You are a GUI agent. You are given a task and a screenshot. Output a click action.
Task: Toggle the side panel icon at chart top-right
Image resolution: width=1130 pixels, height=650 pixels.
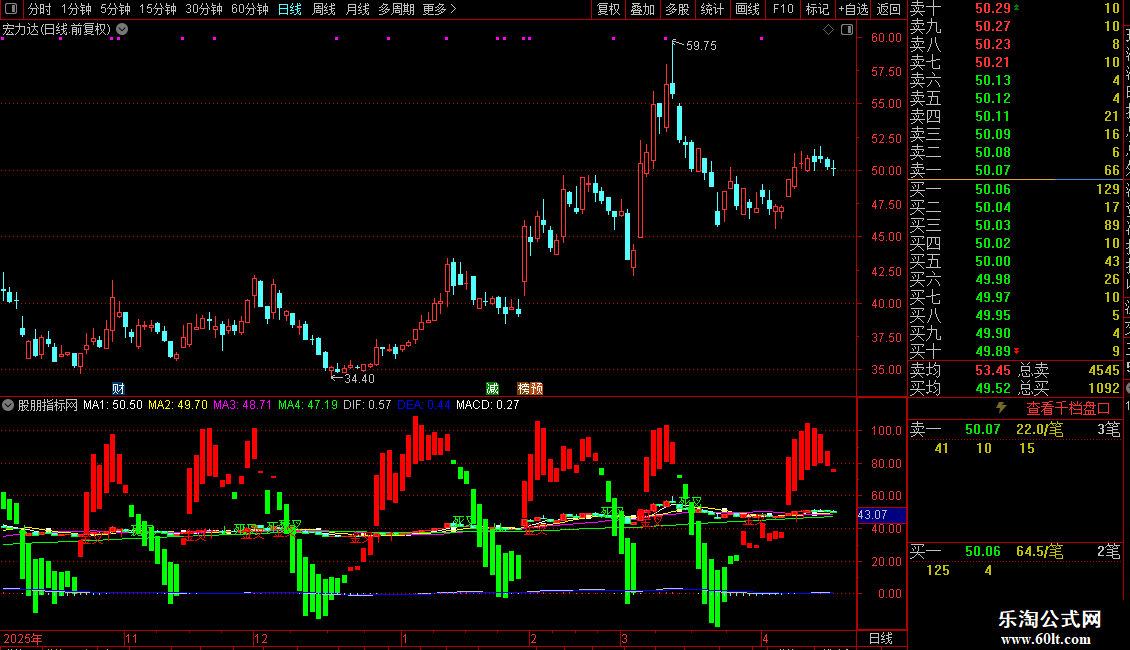point(847,30)
